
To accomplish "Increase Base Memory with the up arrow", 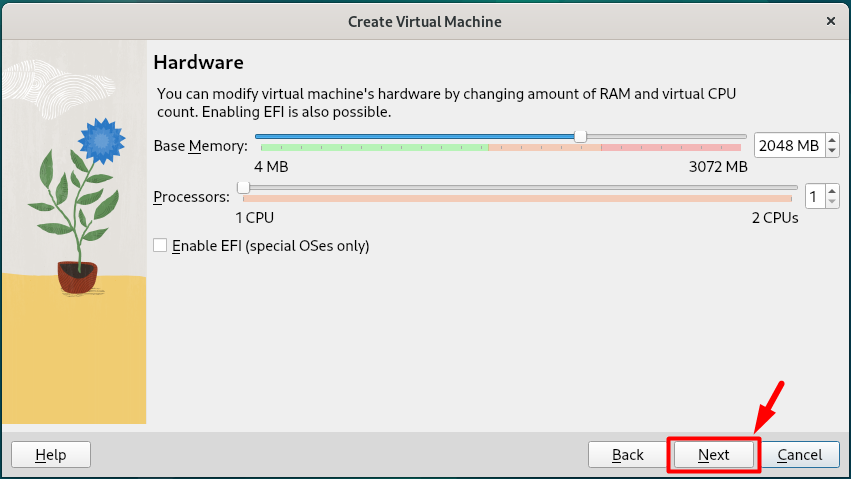I will (832, 141).
